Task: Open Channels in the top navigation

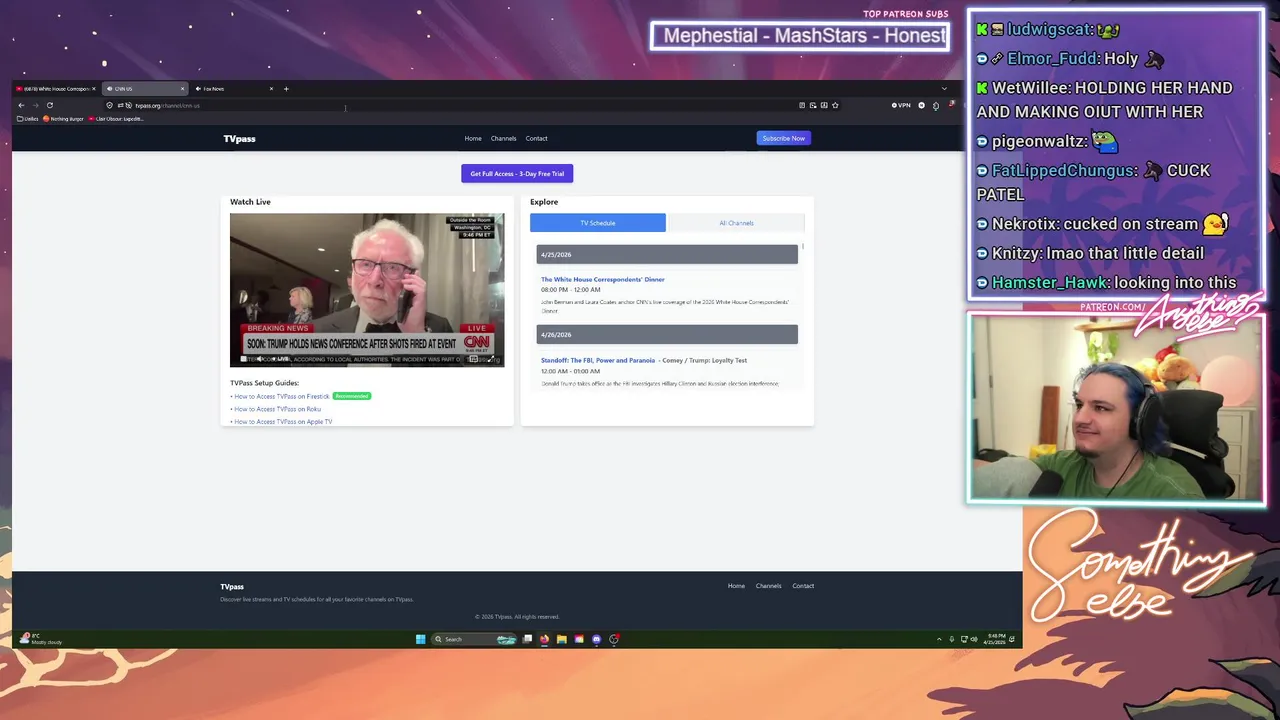Action: pyautogui.click(x=503, y=139)
